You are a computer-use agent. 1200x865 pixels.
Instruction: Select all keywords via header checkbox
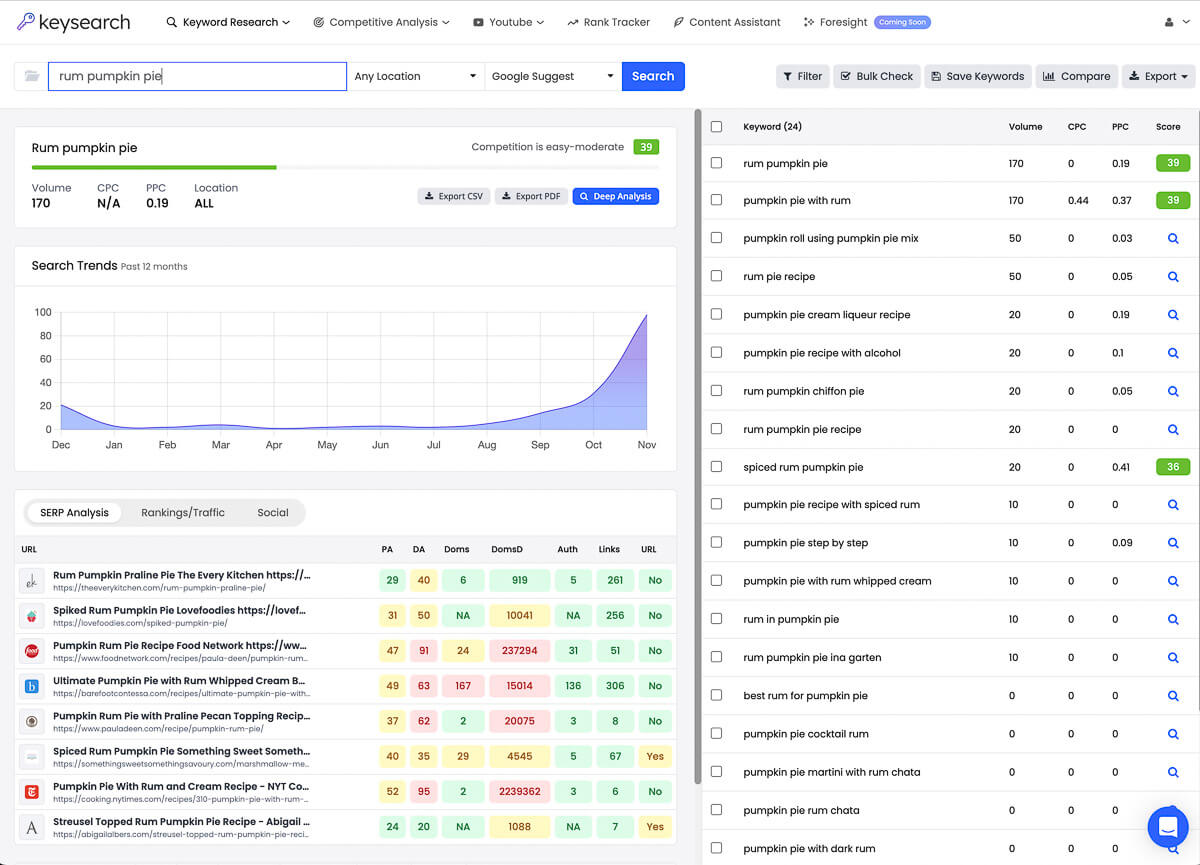717,126
